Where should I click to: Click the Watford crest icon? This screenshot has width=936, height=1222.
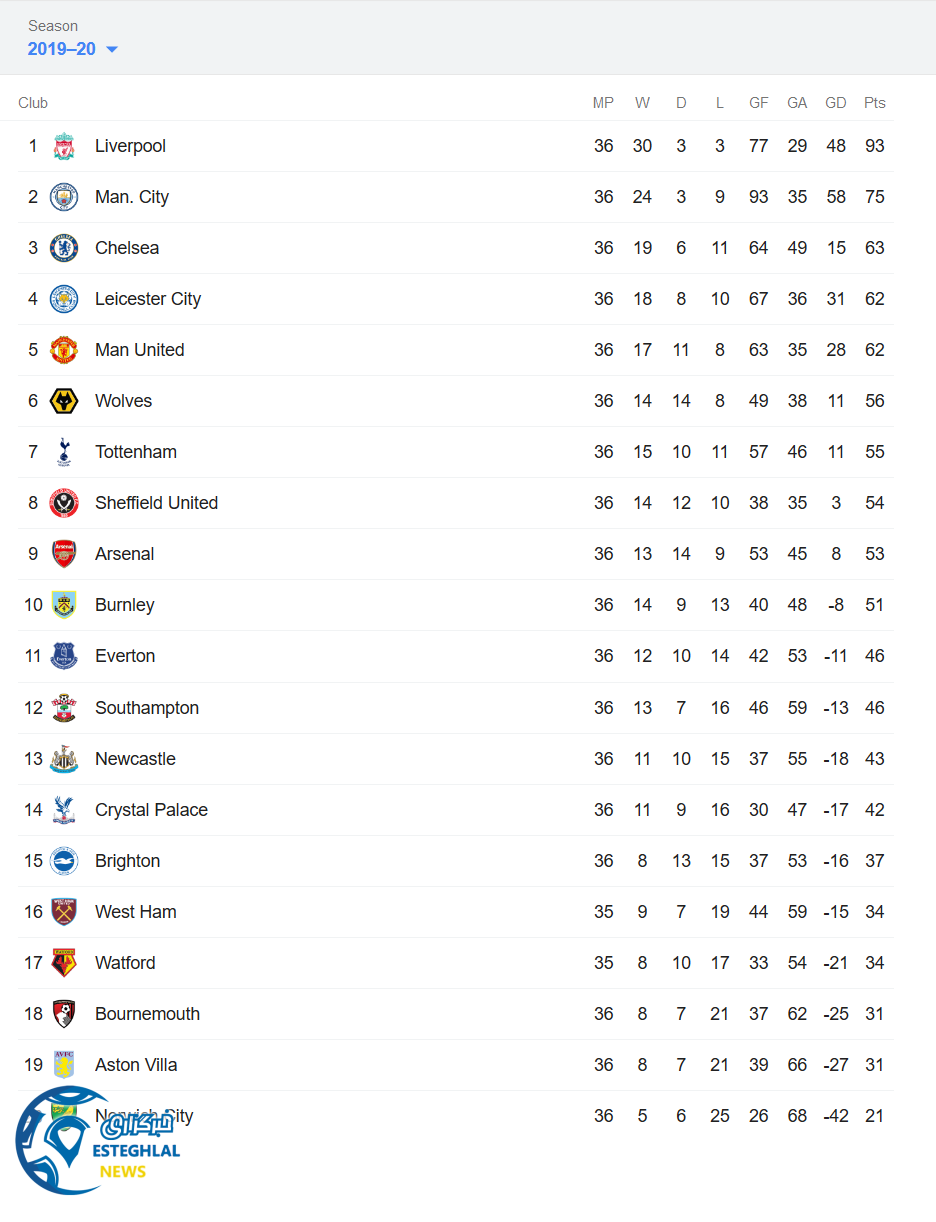click(x=64, y=963)
